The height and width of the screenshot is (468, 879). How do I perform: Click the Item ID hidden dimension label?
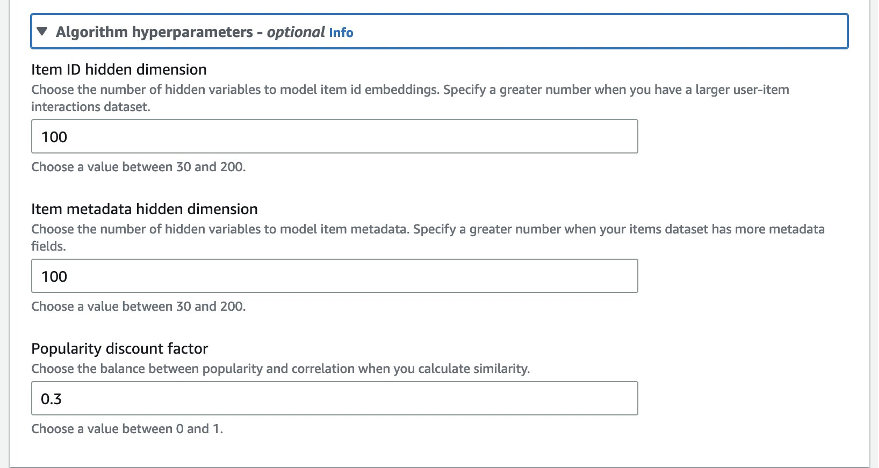[119, 69]
